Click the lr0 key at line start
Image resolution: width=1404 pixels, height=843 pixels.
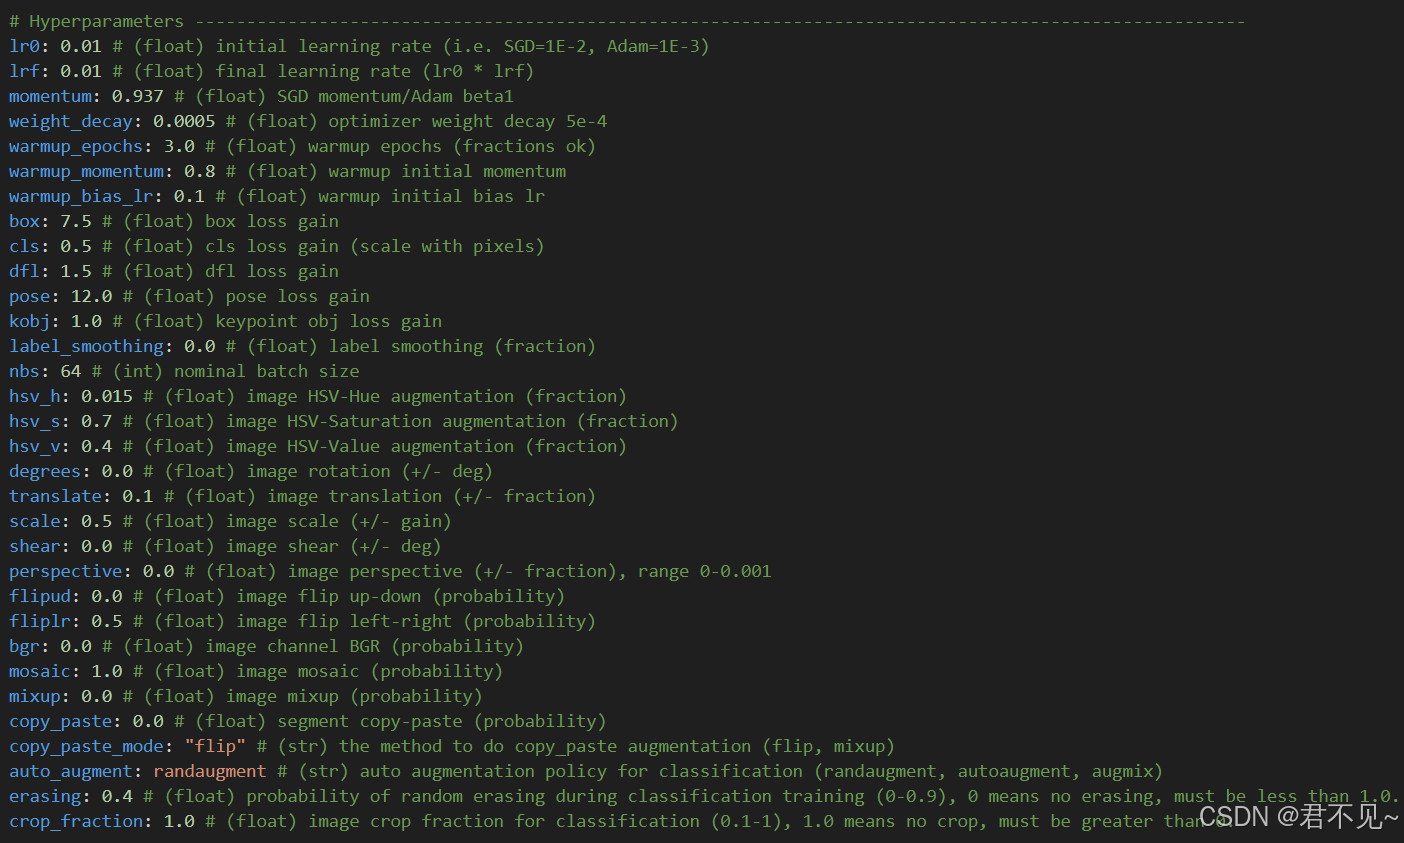(24, 46)
